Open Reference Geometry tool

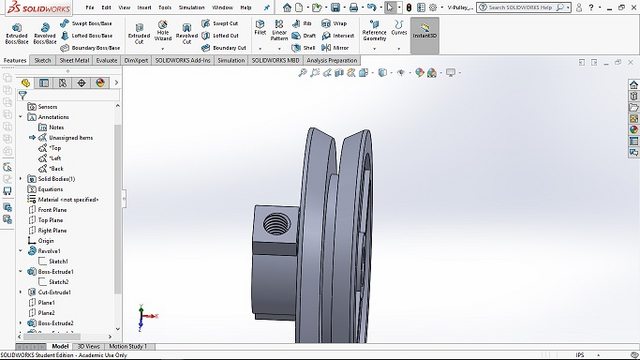(374, 31)
